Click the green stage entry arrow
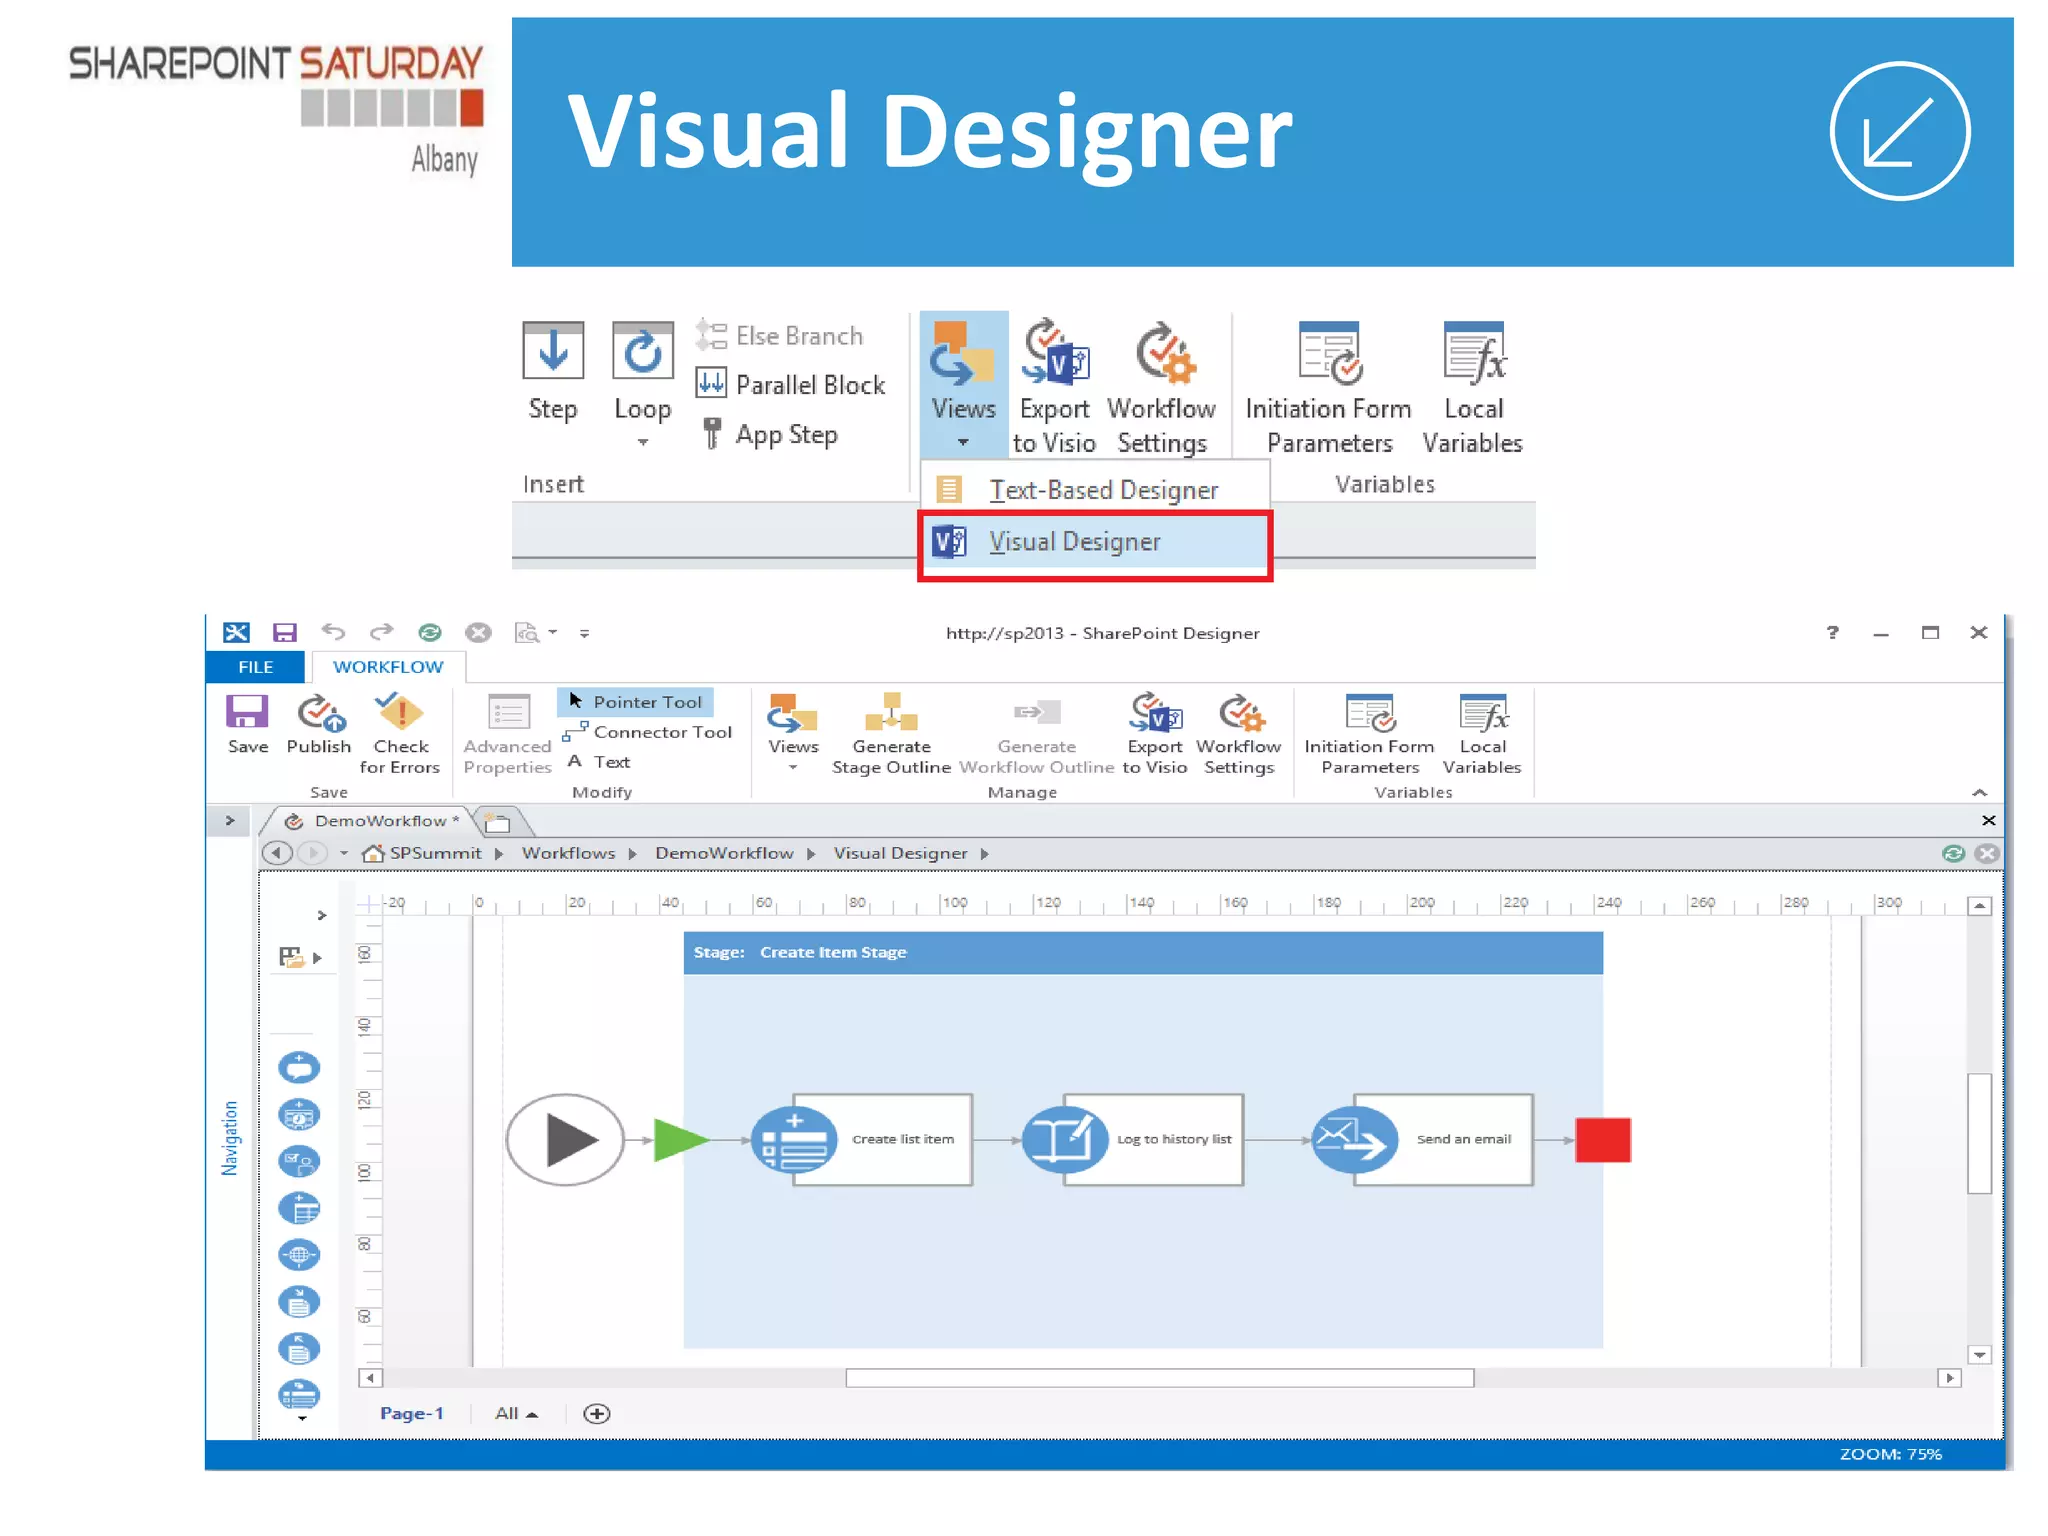The height and width of the screenshot is (1536, 2048). [681, 1140]
